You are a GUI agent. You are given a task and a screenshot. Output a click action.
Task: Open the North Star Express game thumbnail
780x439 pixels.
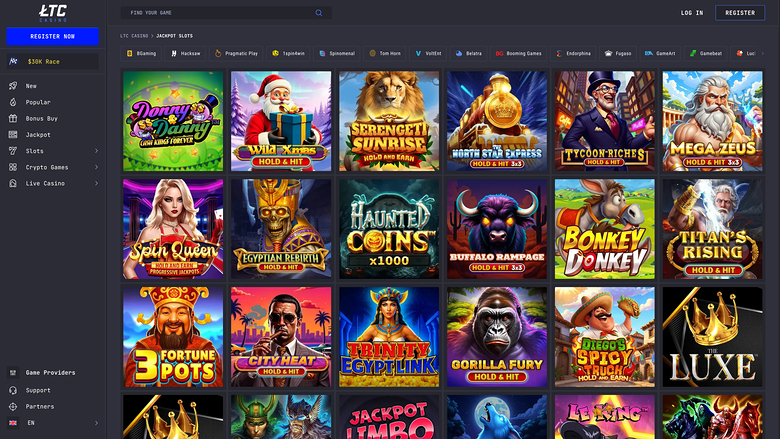[497, 121]
